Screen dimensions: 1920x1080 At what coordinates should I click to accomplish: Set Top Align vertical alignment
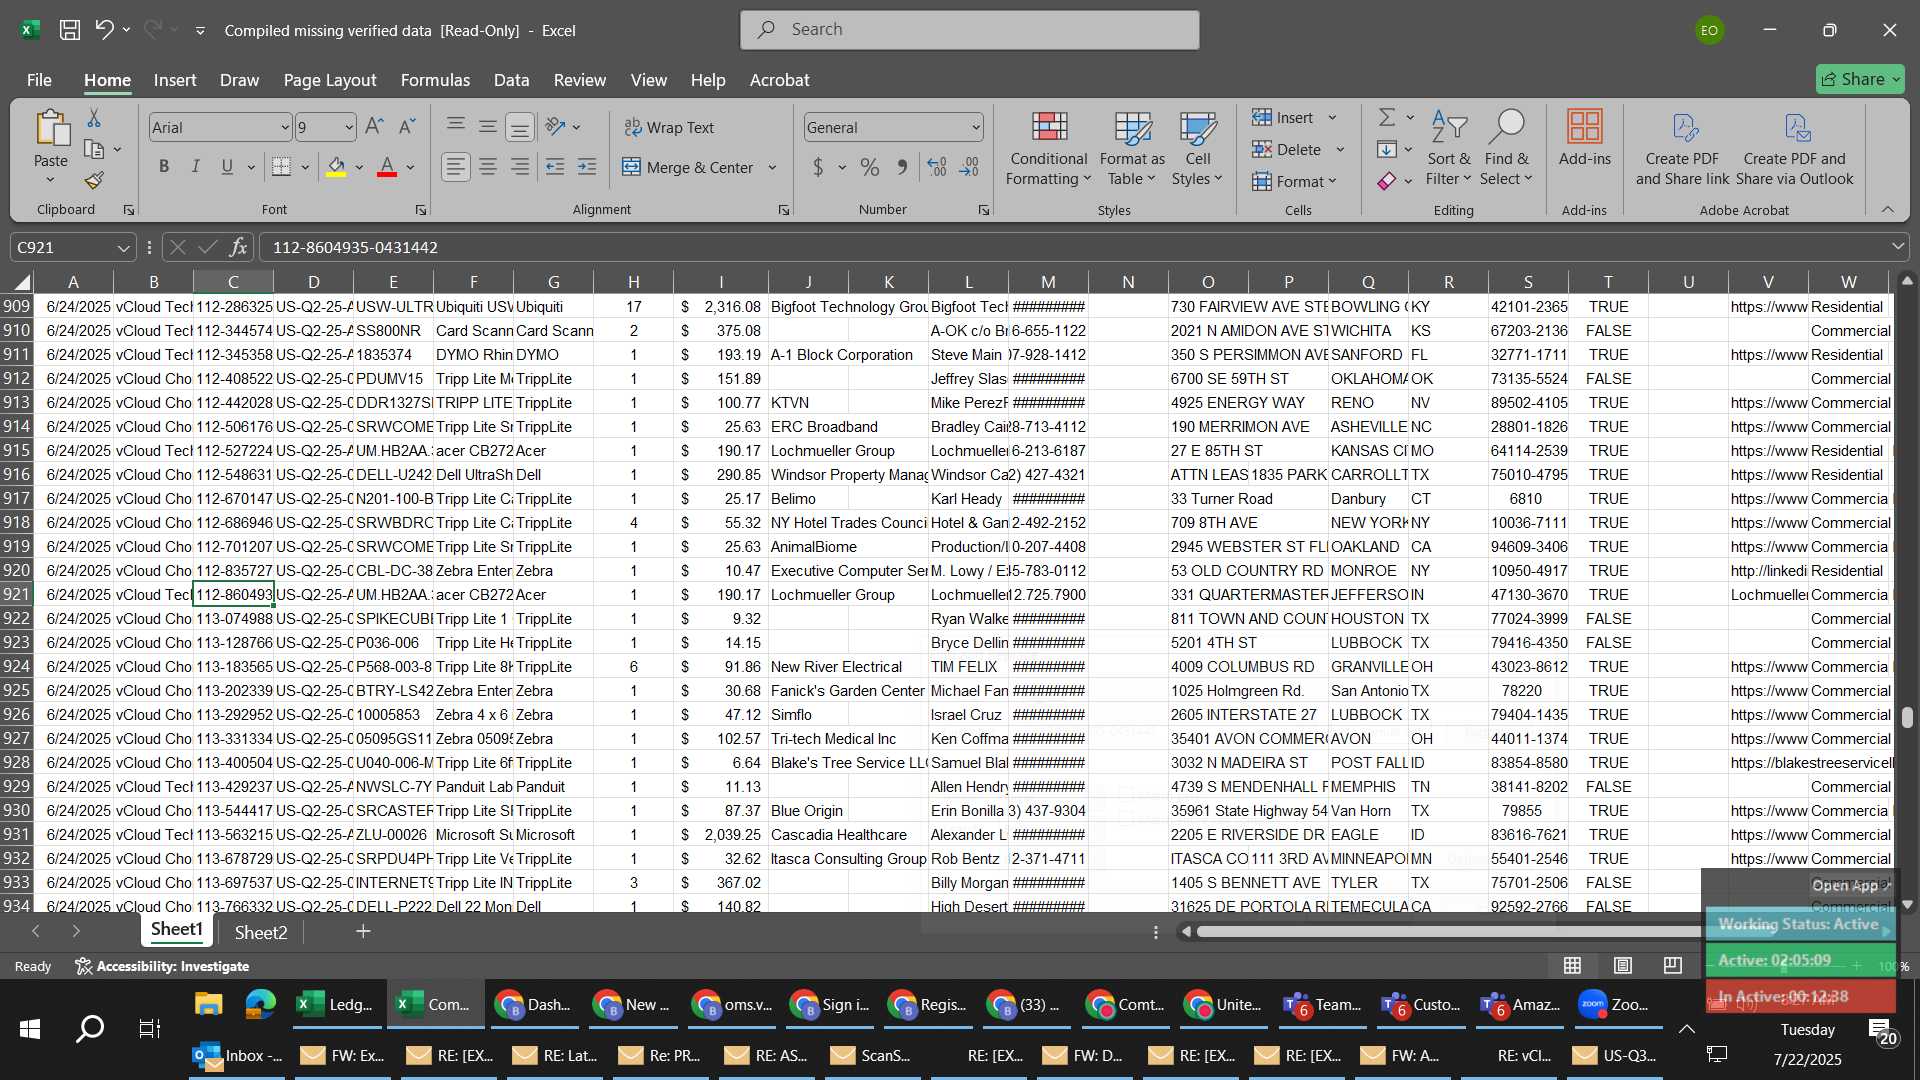point(455,127)
